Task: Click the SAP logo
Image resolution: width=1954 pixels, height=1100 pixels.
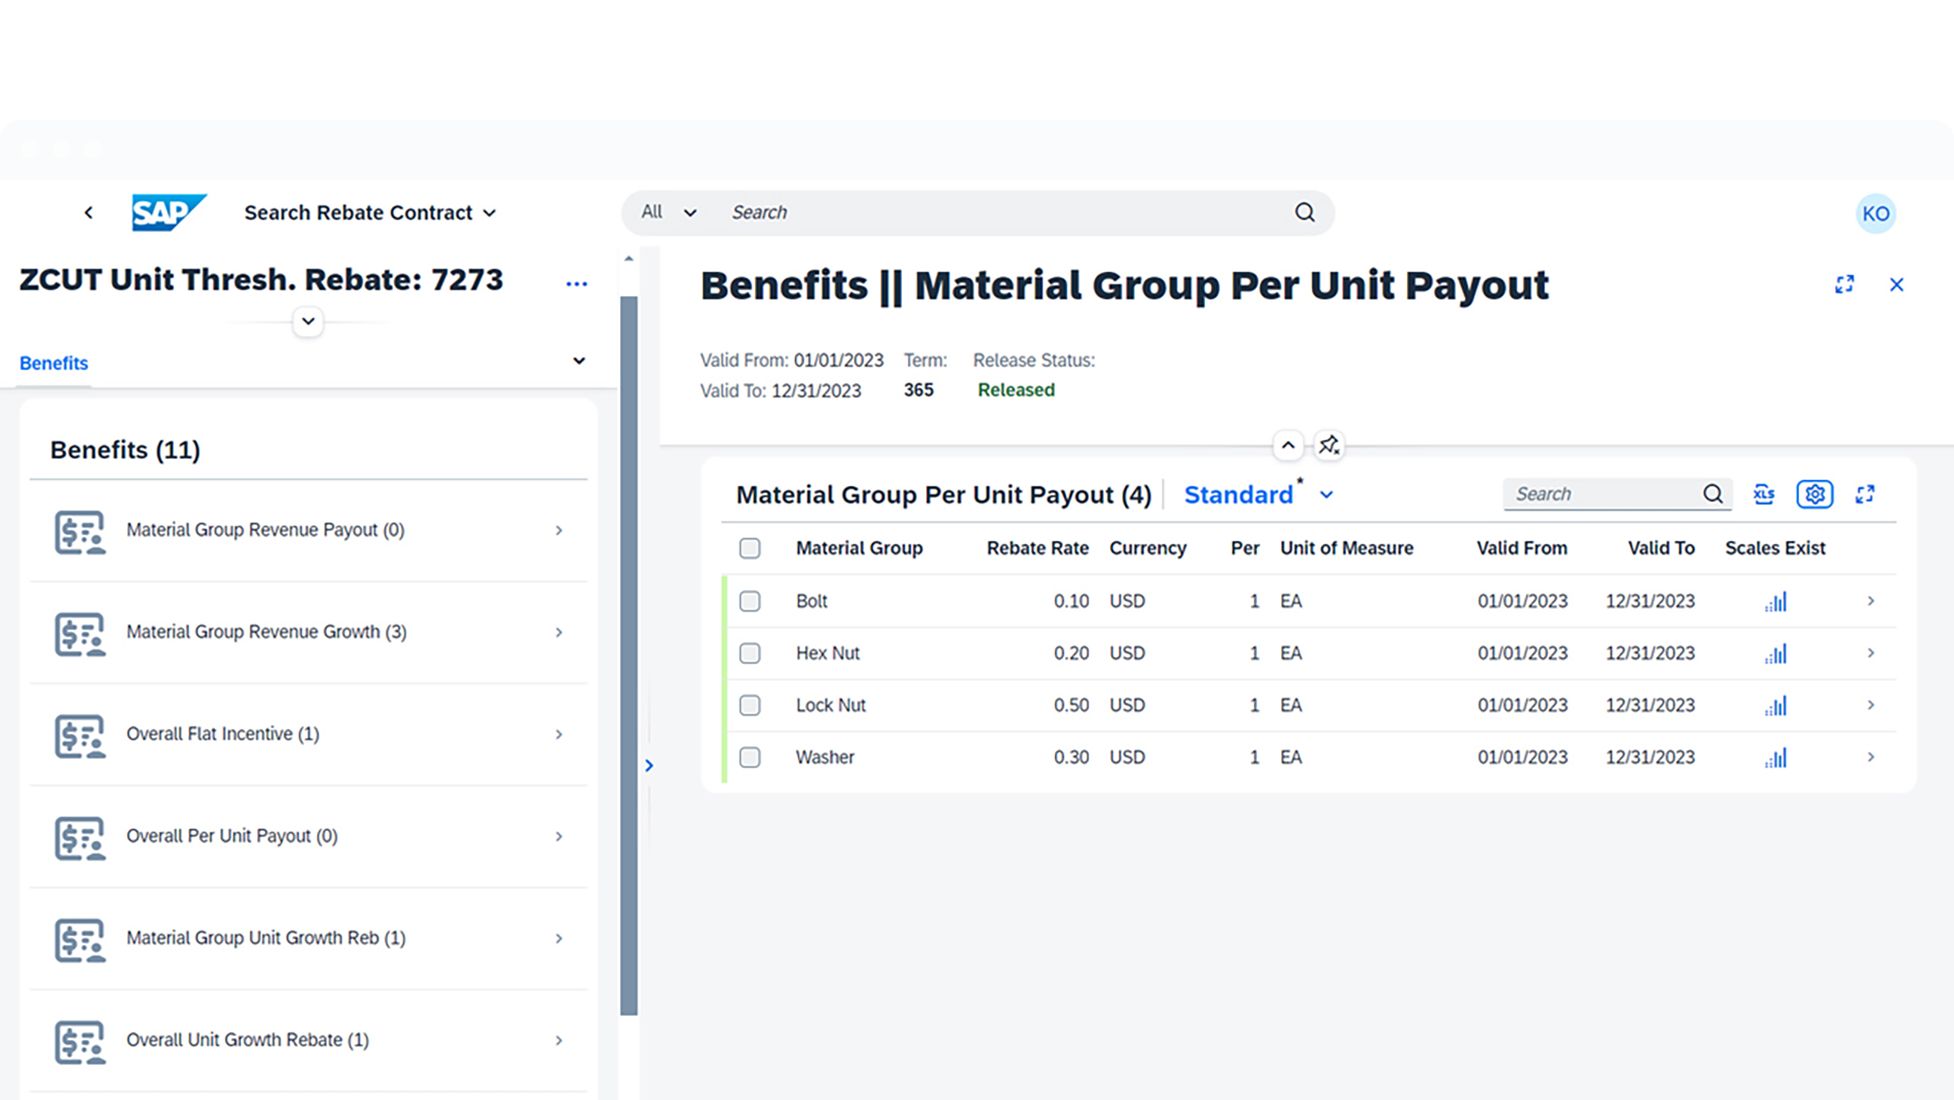Action: 168,213
